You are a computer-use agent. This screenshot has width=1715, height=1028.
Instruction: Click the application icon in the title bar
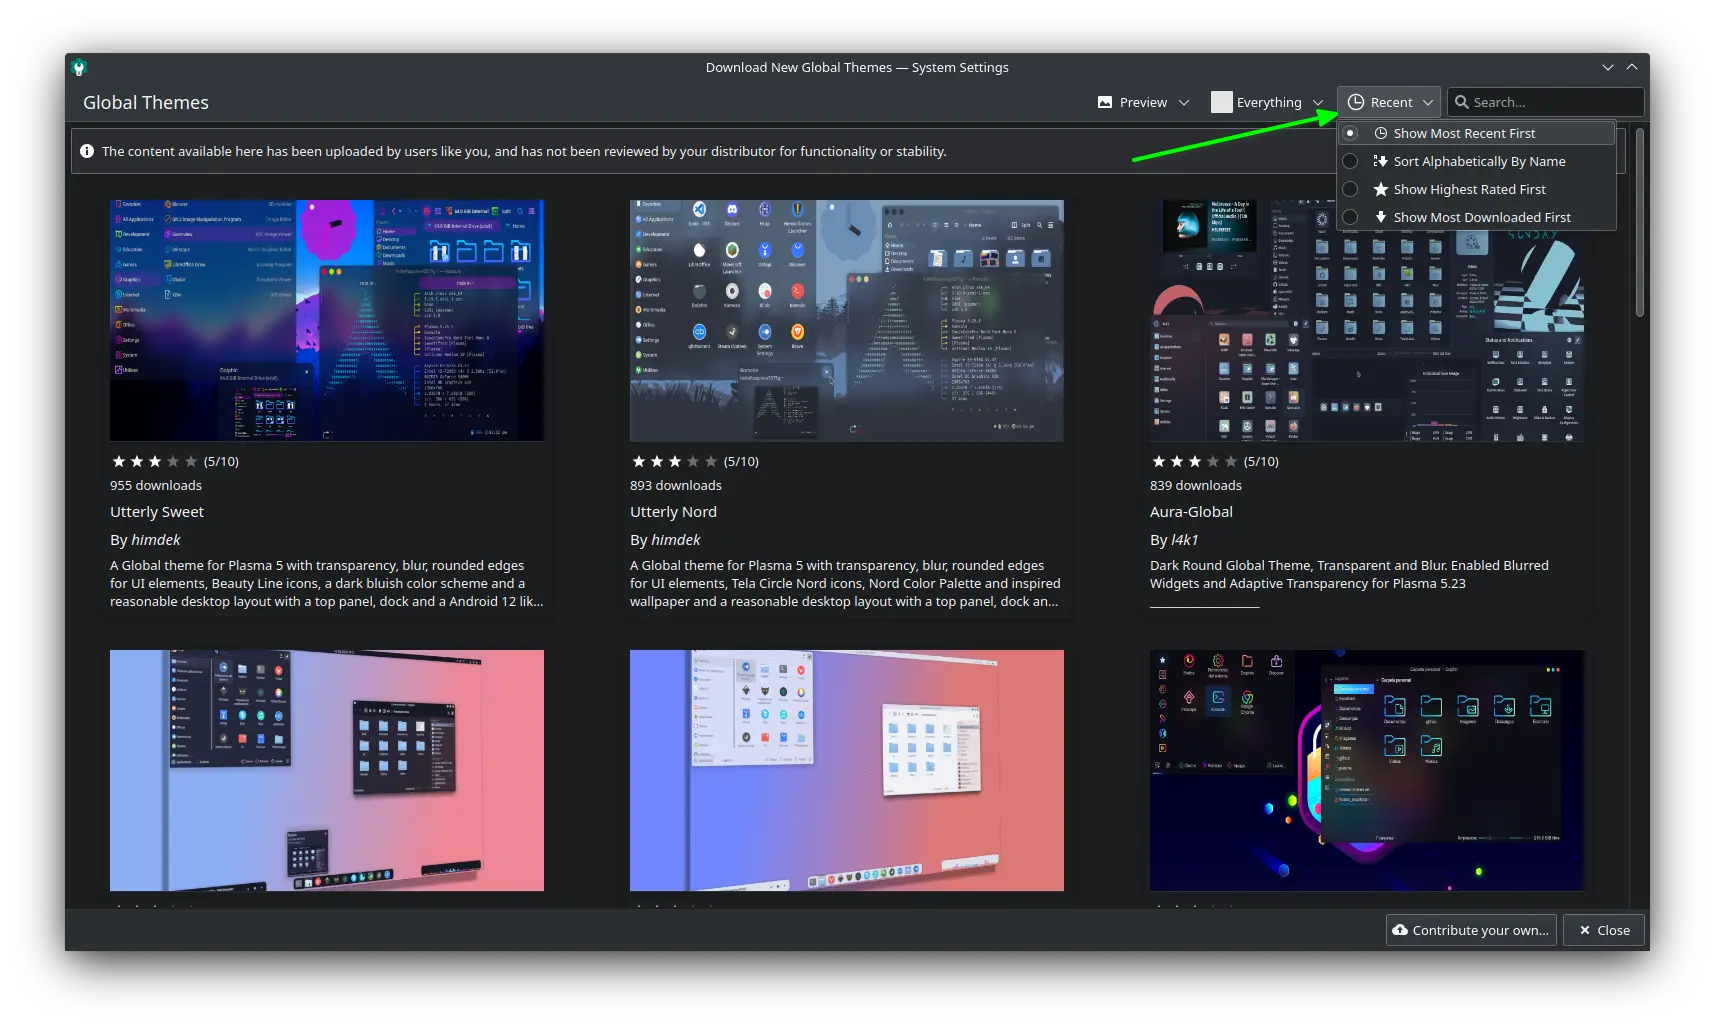click(x=79, y=67)
